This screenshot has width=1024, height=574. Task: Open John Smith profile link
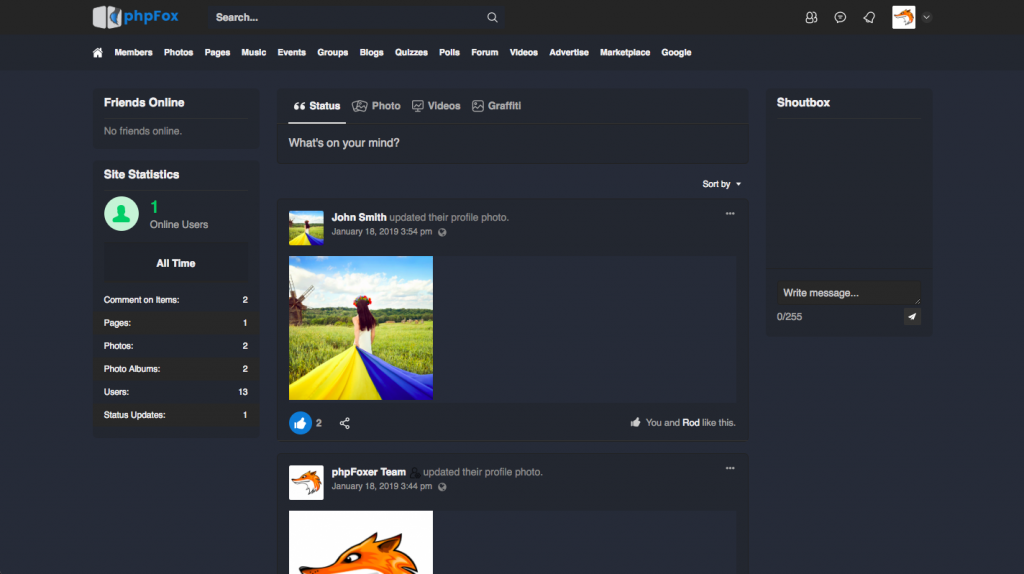coord(359,217)
